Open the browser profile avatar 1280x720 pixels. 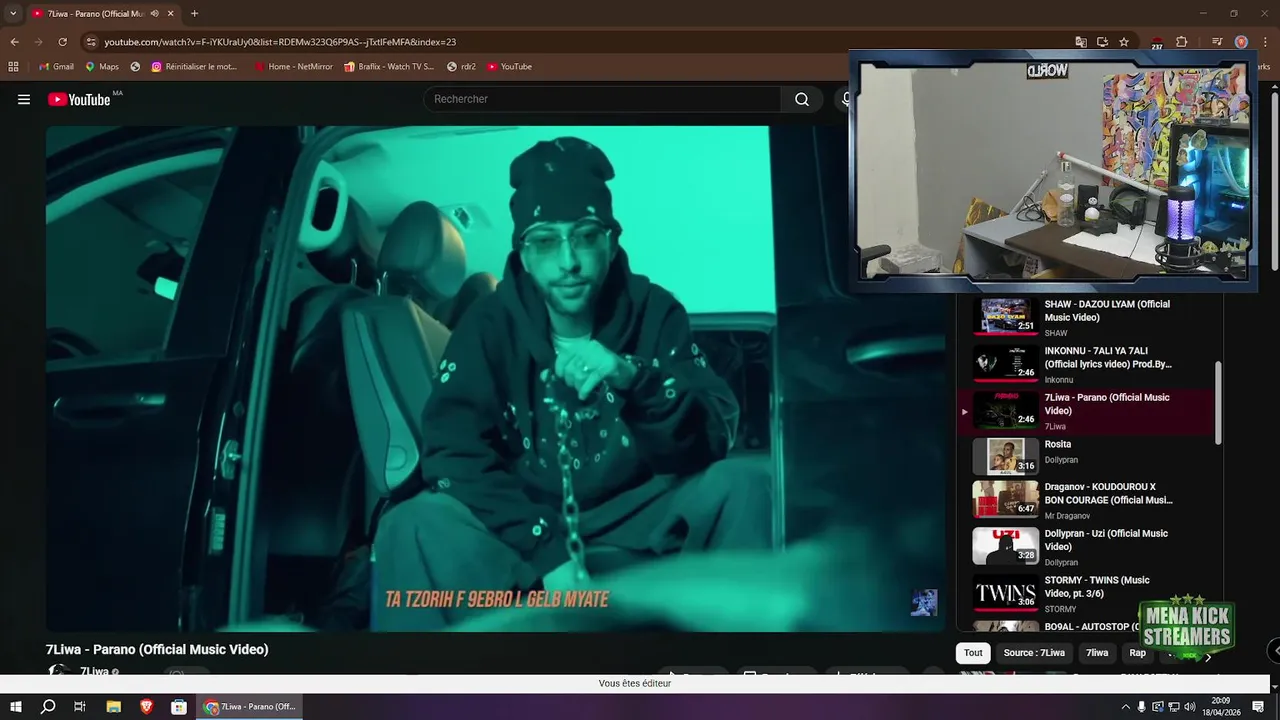click(x=1241, y=42)
